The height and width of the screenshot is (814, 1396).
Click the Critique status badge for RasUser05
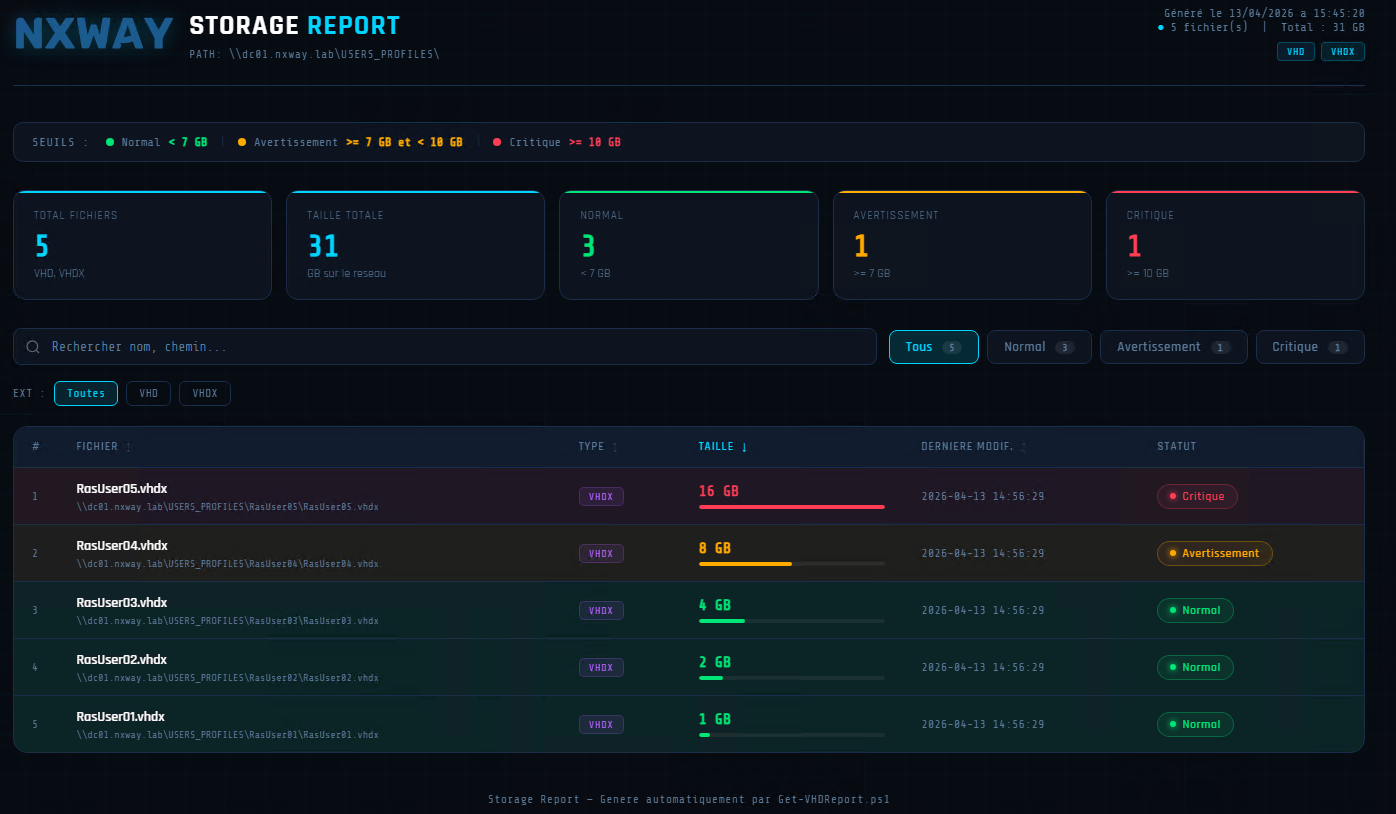[1197, 497]
